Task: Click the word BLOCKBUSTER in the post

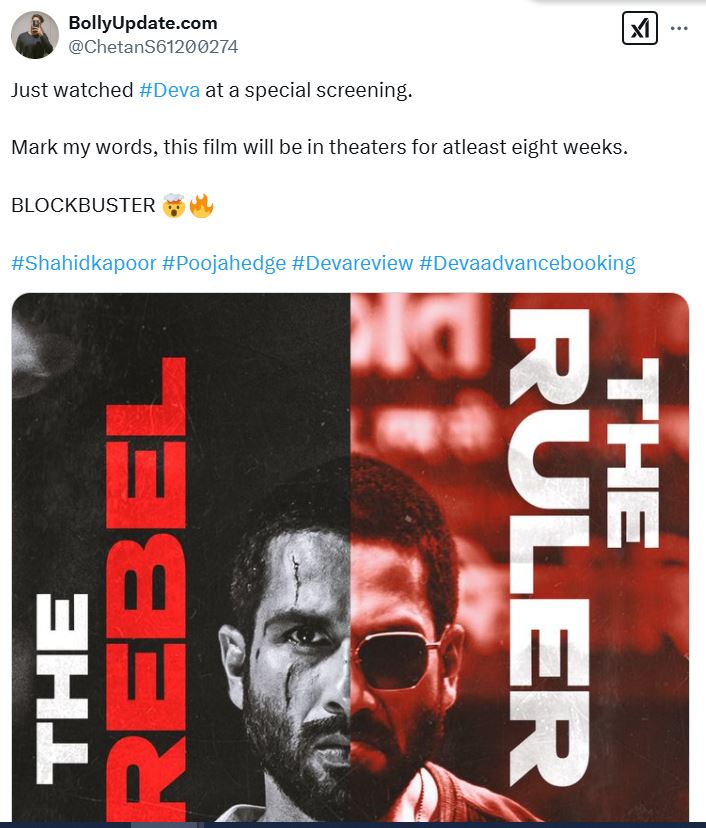Action: pyautogui.click(x=83, y=205)
